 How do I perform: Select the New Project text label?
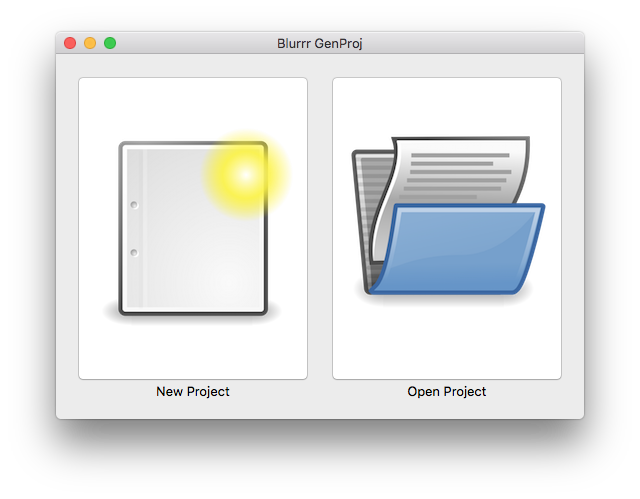coord(192,392)
